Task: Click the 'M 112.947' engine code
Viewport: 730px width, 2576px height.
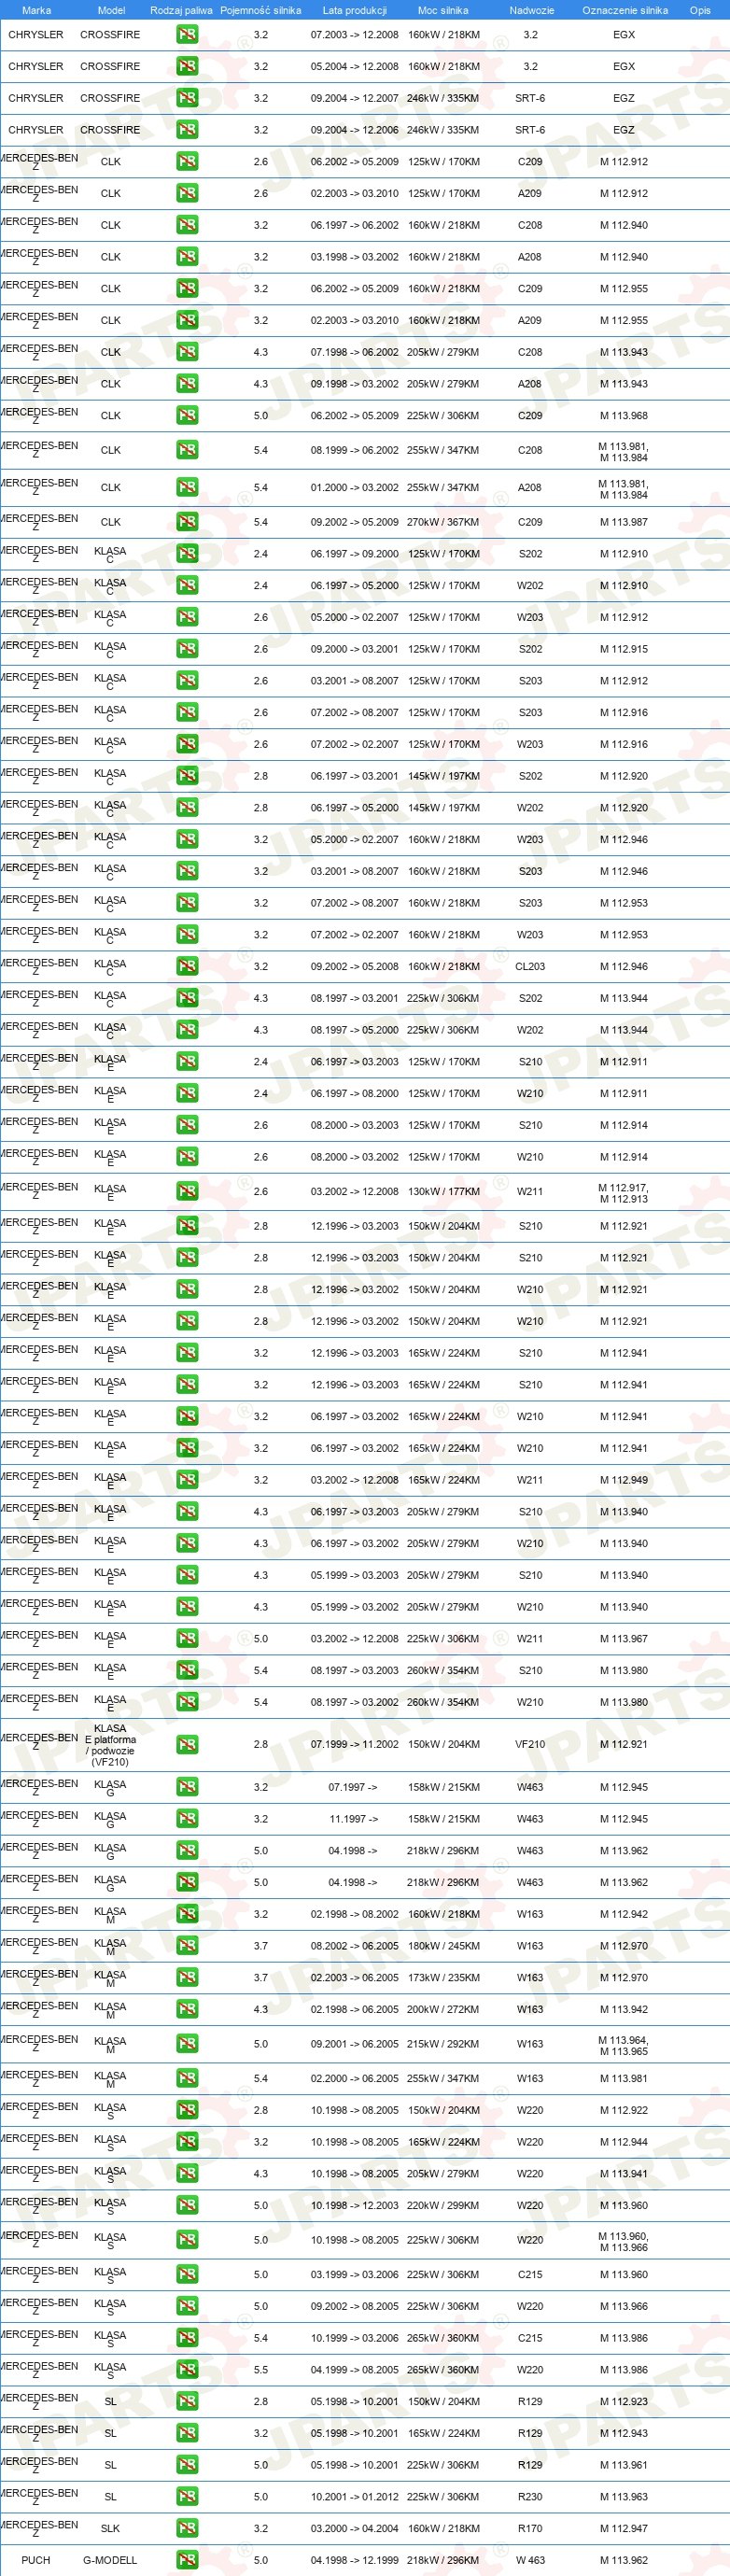Action: click(x=624, y=2528)
